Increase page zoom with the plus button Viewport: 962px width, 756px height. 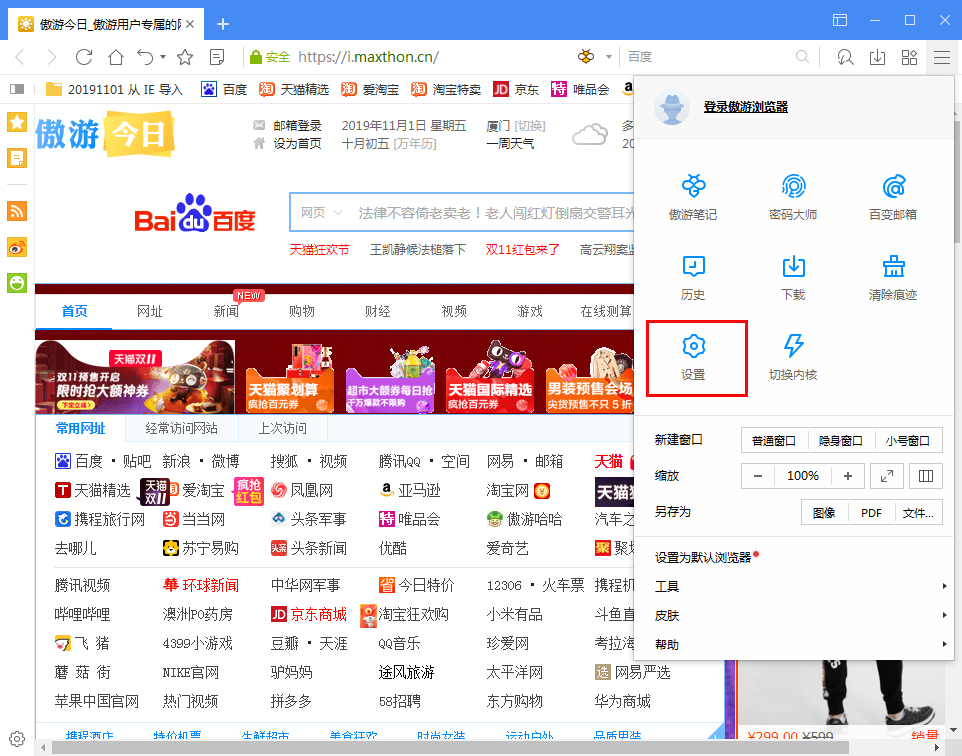[x=847, y=476]
